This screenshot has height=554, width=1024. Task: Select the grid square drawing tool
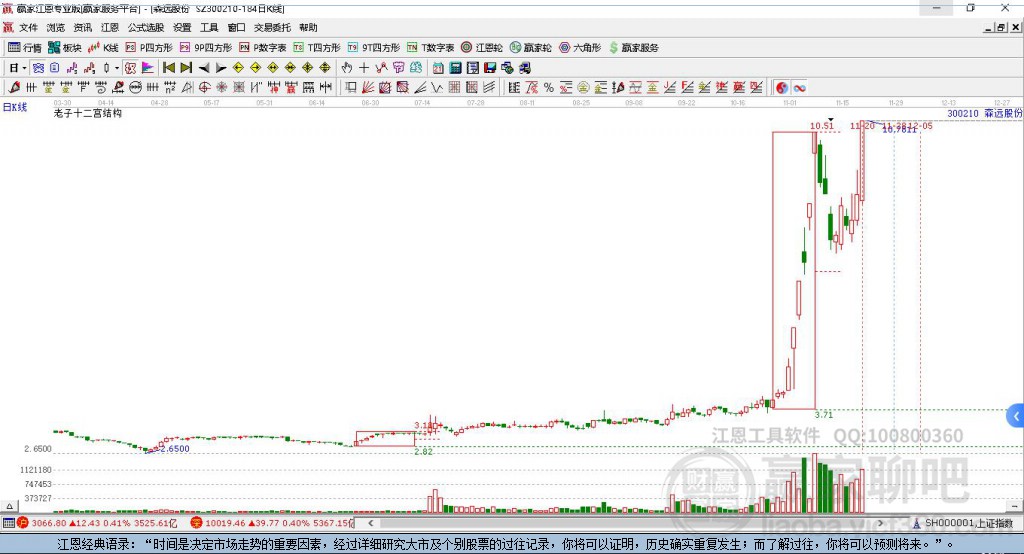(455, 88)
